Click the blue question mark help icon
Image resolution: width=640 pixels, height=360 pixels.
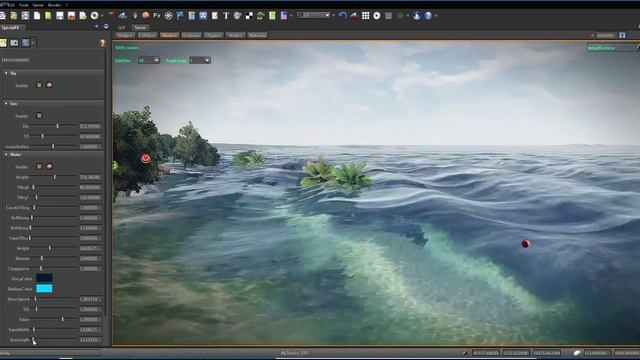click(x=428, y=16)
